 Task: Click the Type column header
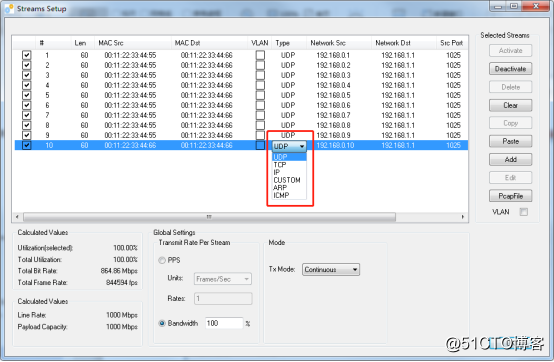[289, 43]
